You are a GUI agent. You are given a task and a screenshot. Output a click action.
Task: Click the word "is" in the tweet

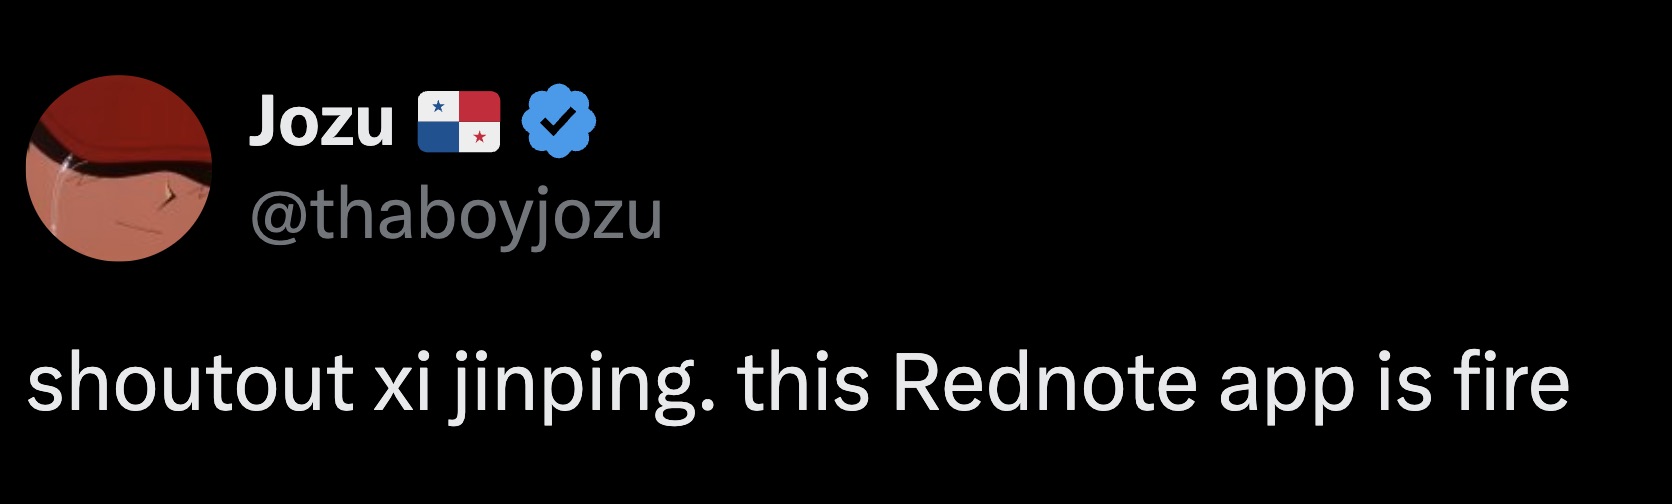tap(1399, 383)
